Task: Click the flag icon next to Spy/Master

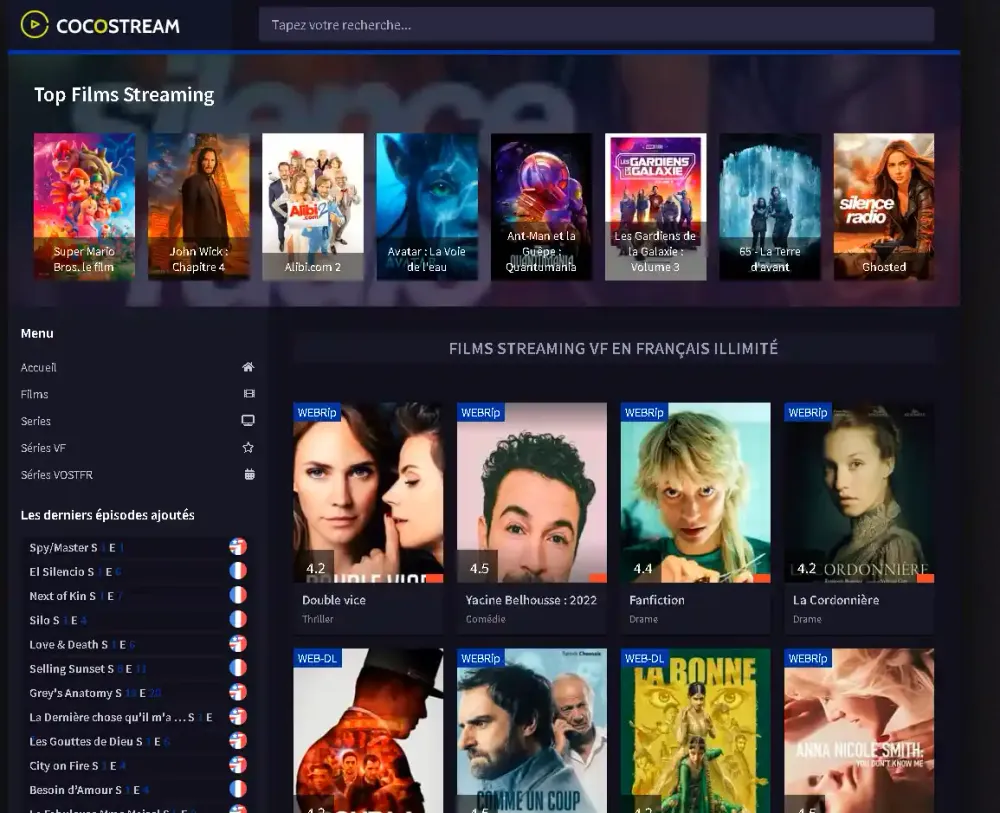Action: coord(237,546)
